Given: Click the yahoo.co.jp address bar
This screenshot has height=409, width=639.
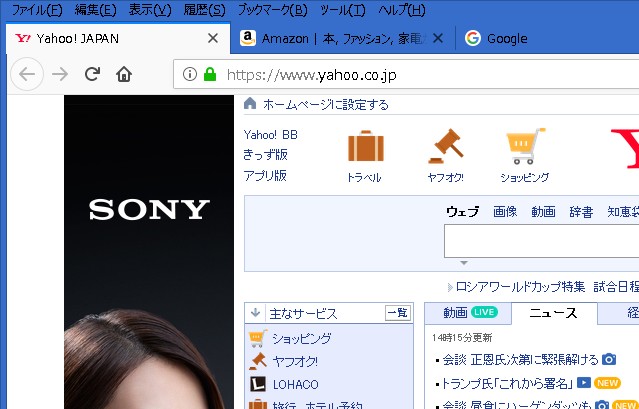Looking at the screenshot, I should tap(406, 75).
